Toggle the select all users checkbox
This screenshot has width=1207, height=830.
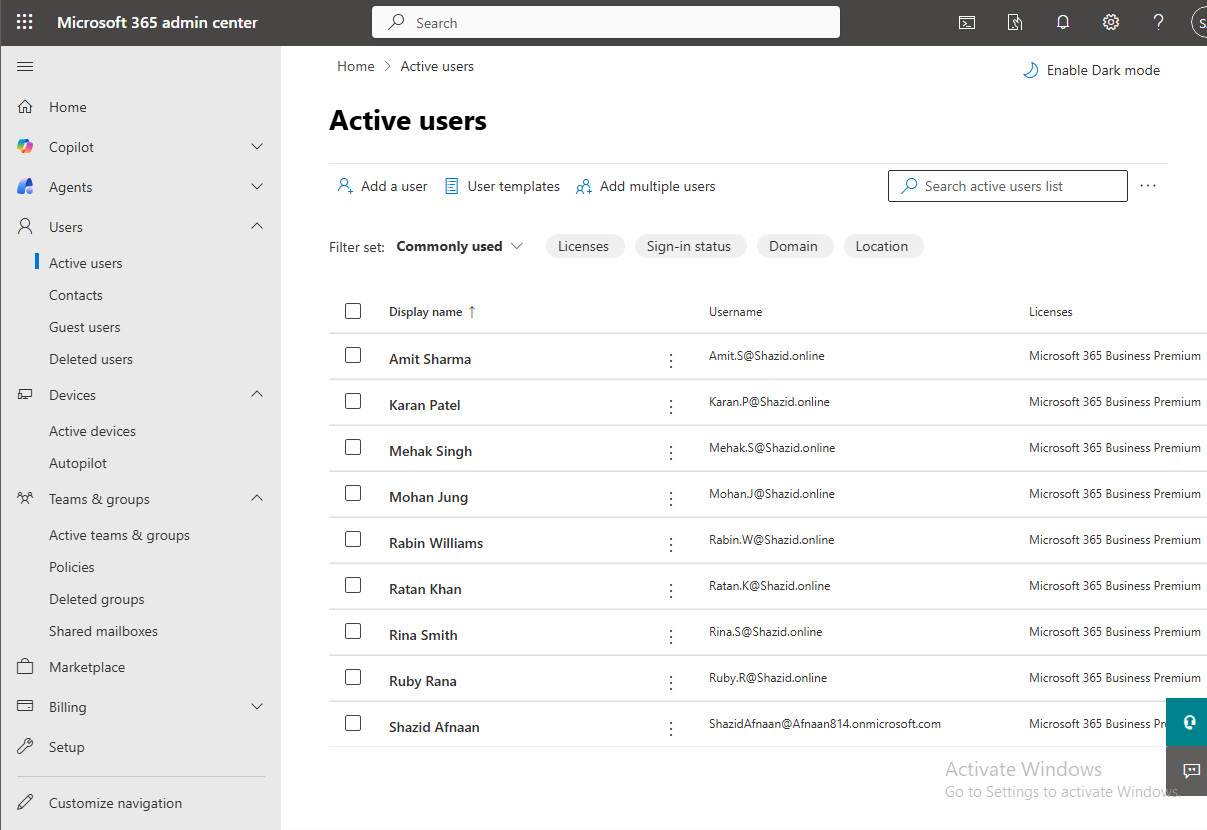pyautogui.click(x=353, y=311)
